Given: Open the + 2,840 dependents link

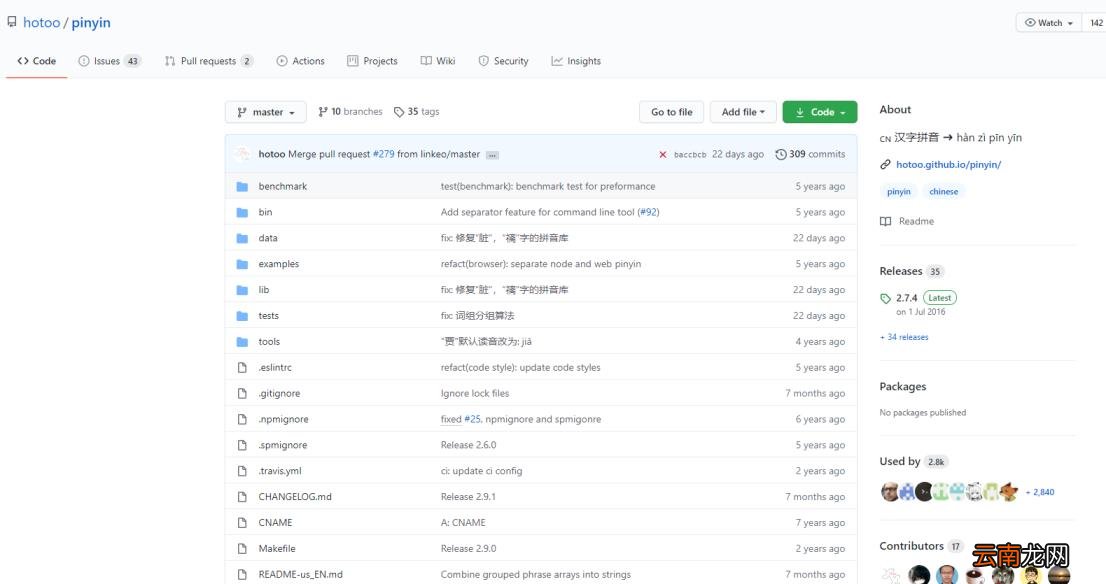Looking at the screenshot, I should 1040,492.
